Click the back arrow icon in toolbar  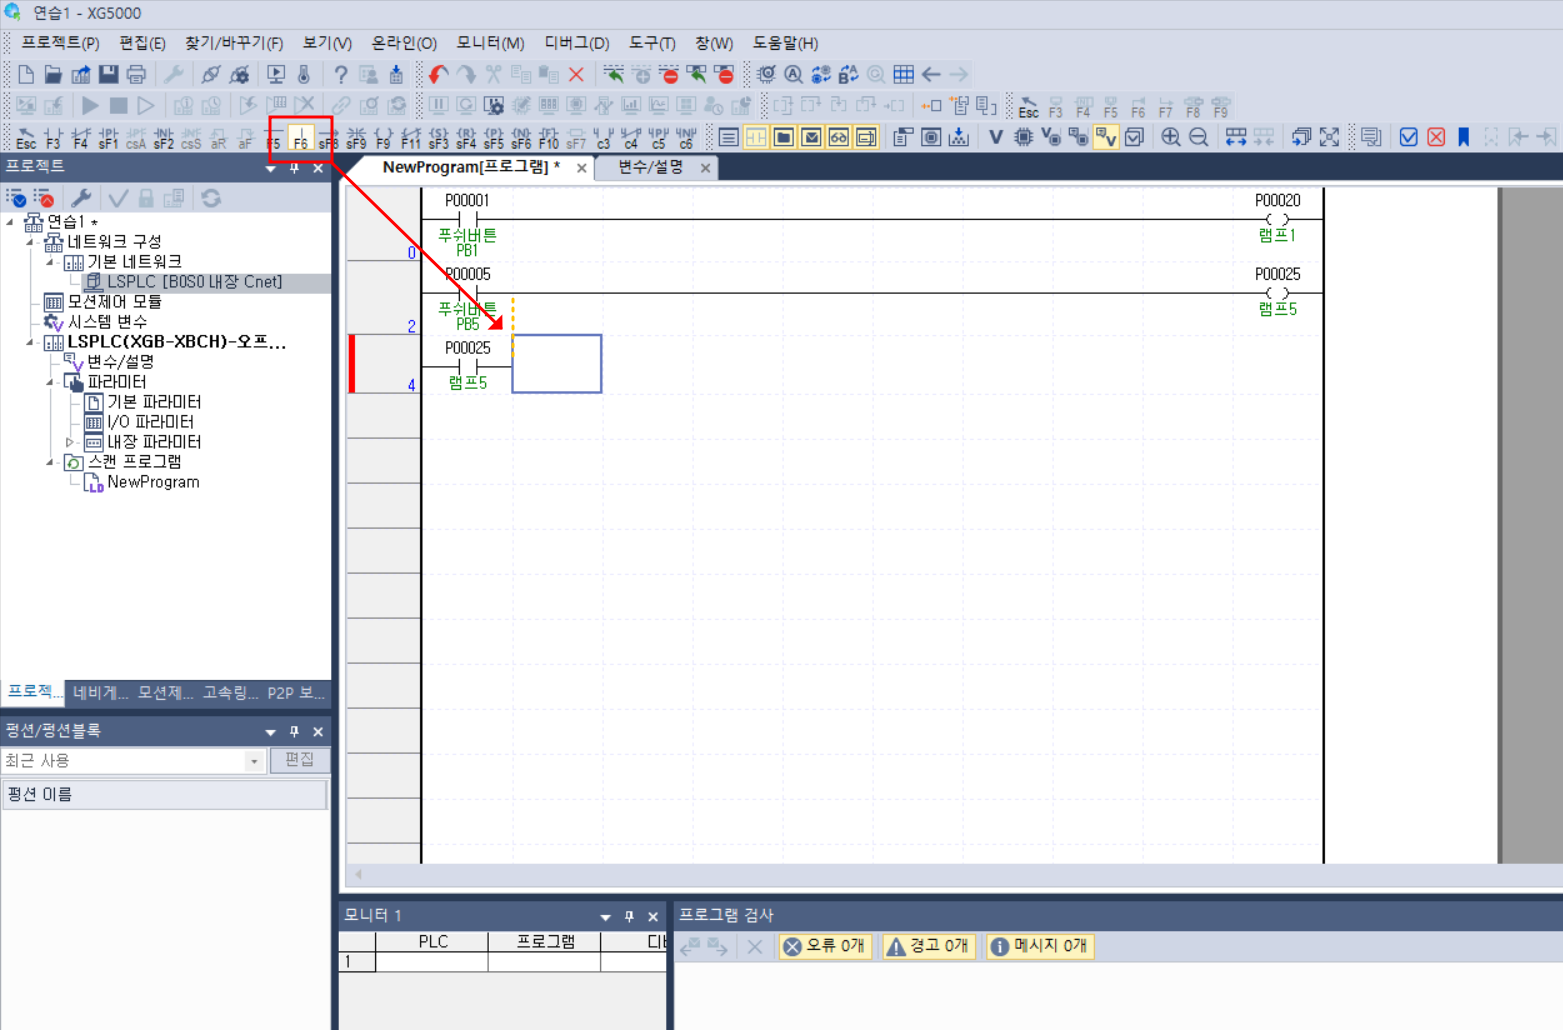pyautogui.click(x=931, y=75)
